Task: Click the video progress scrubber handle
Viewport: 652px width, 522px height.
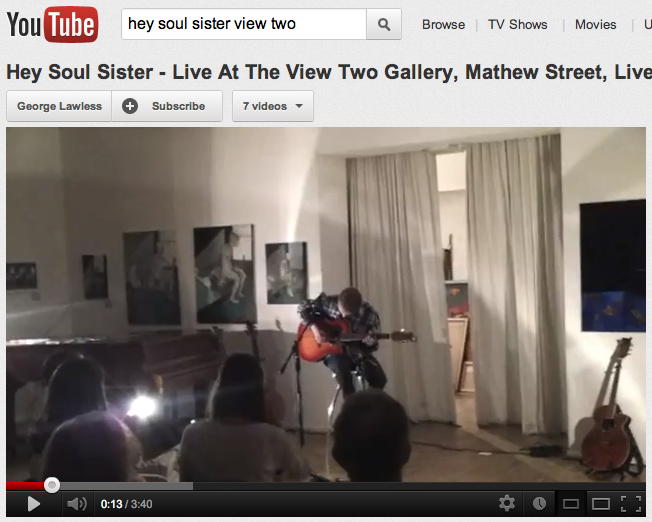Action: [52, 485]
